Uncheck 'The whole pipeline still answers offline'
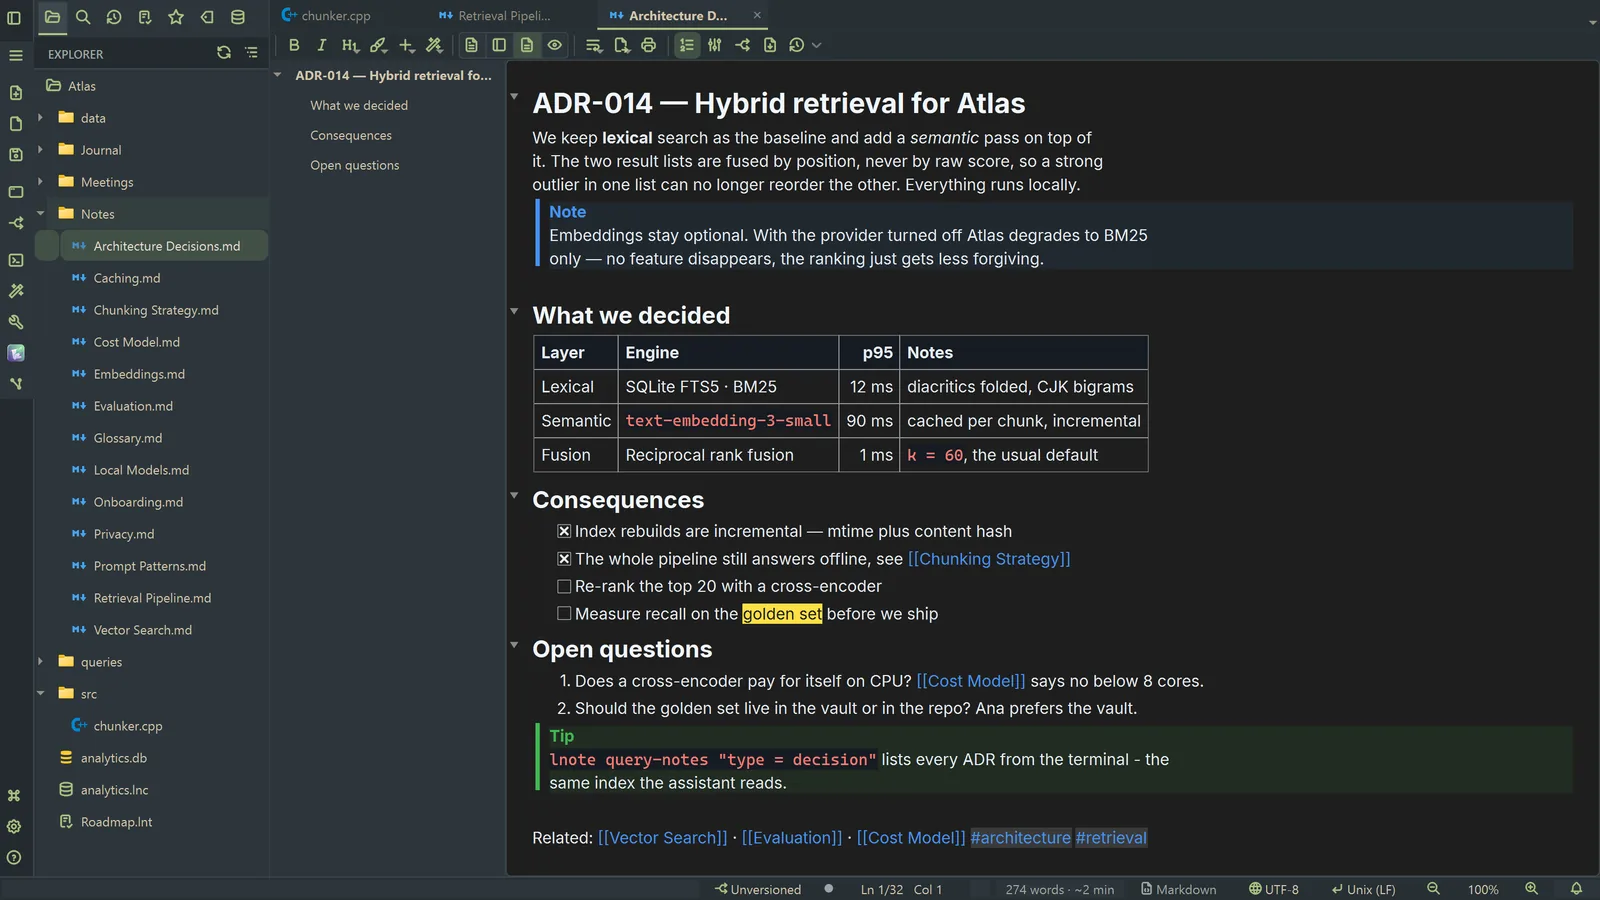 pyautogui.click(x=564, y=559)
